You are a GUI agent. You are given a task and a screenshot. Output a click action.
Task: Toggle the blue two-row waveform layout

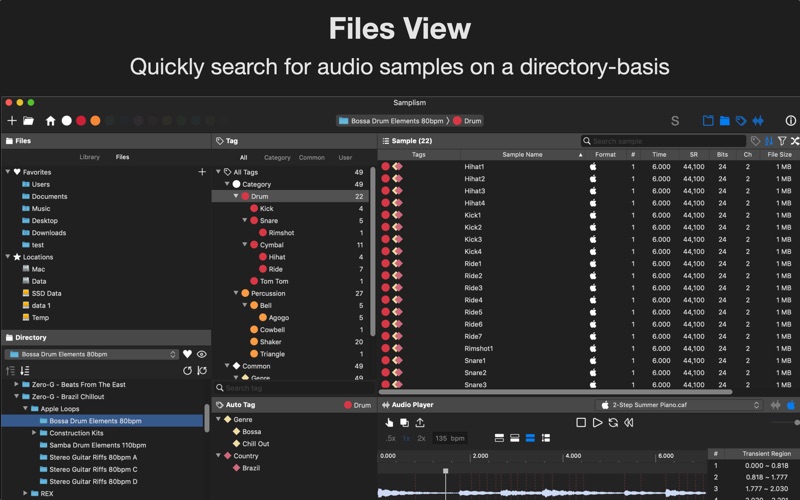coord(530,438)
